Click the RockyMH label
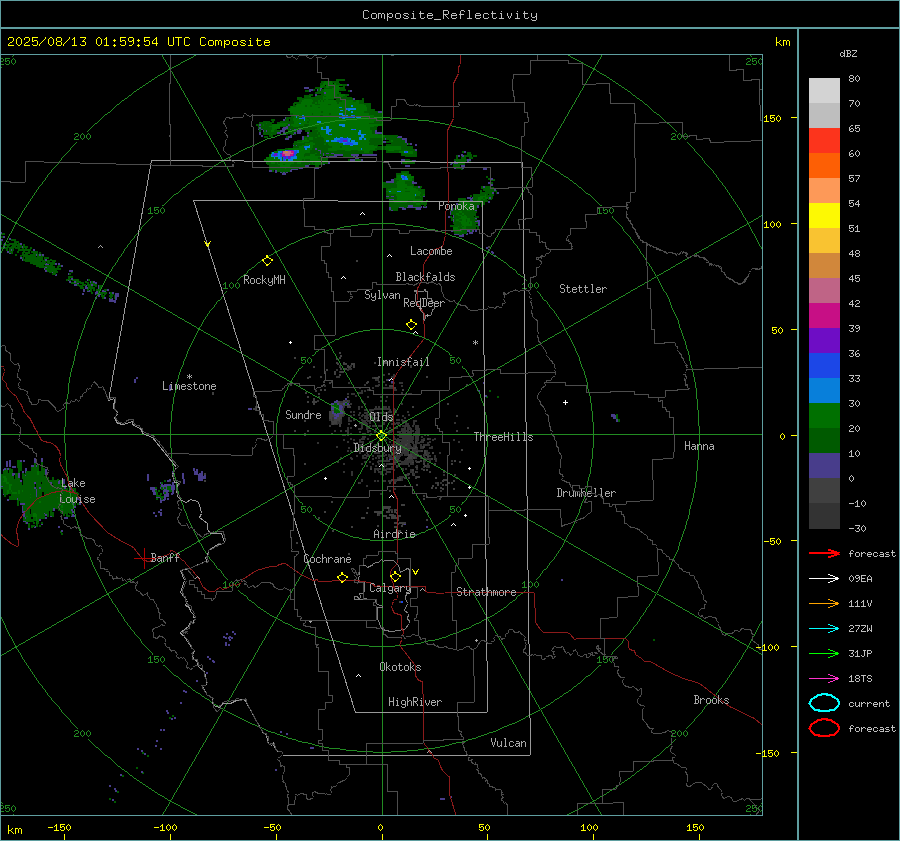 [x=264, y=280]
